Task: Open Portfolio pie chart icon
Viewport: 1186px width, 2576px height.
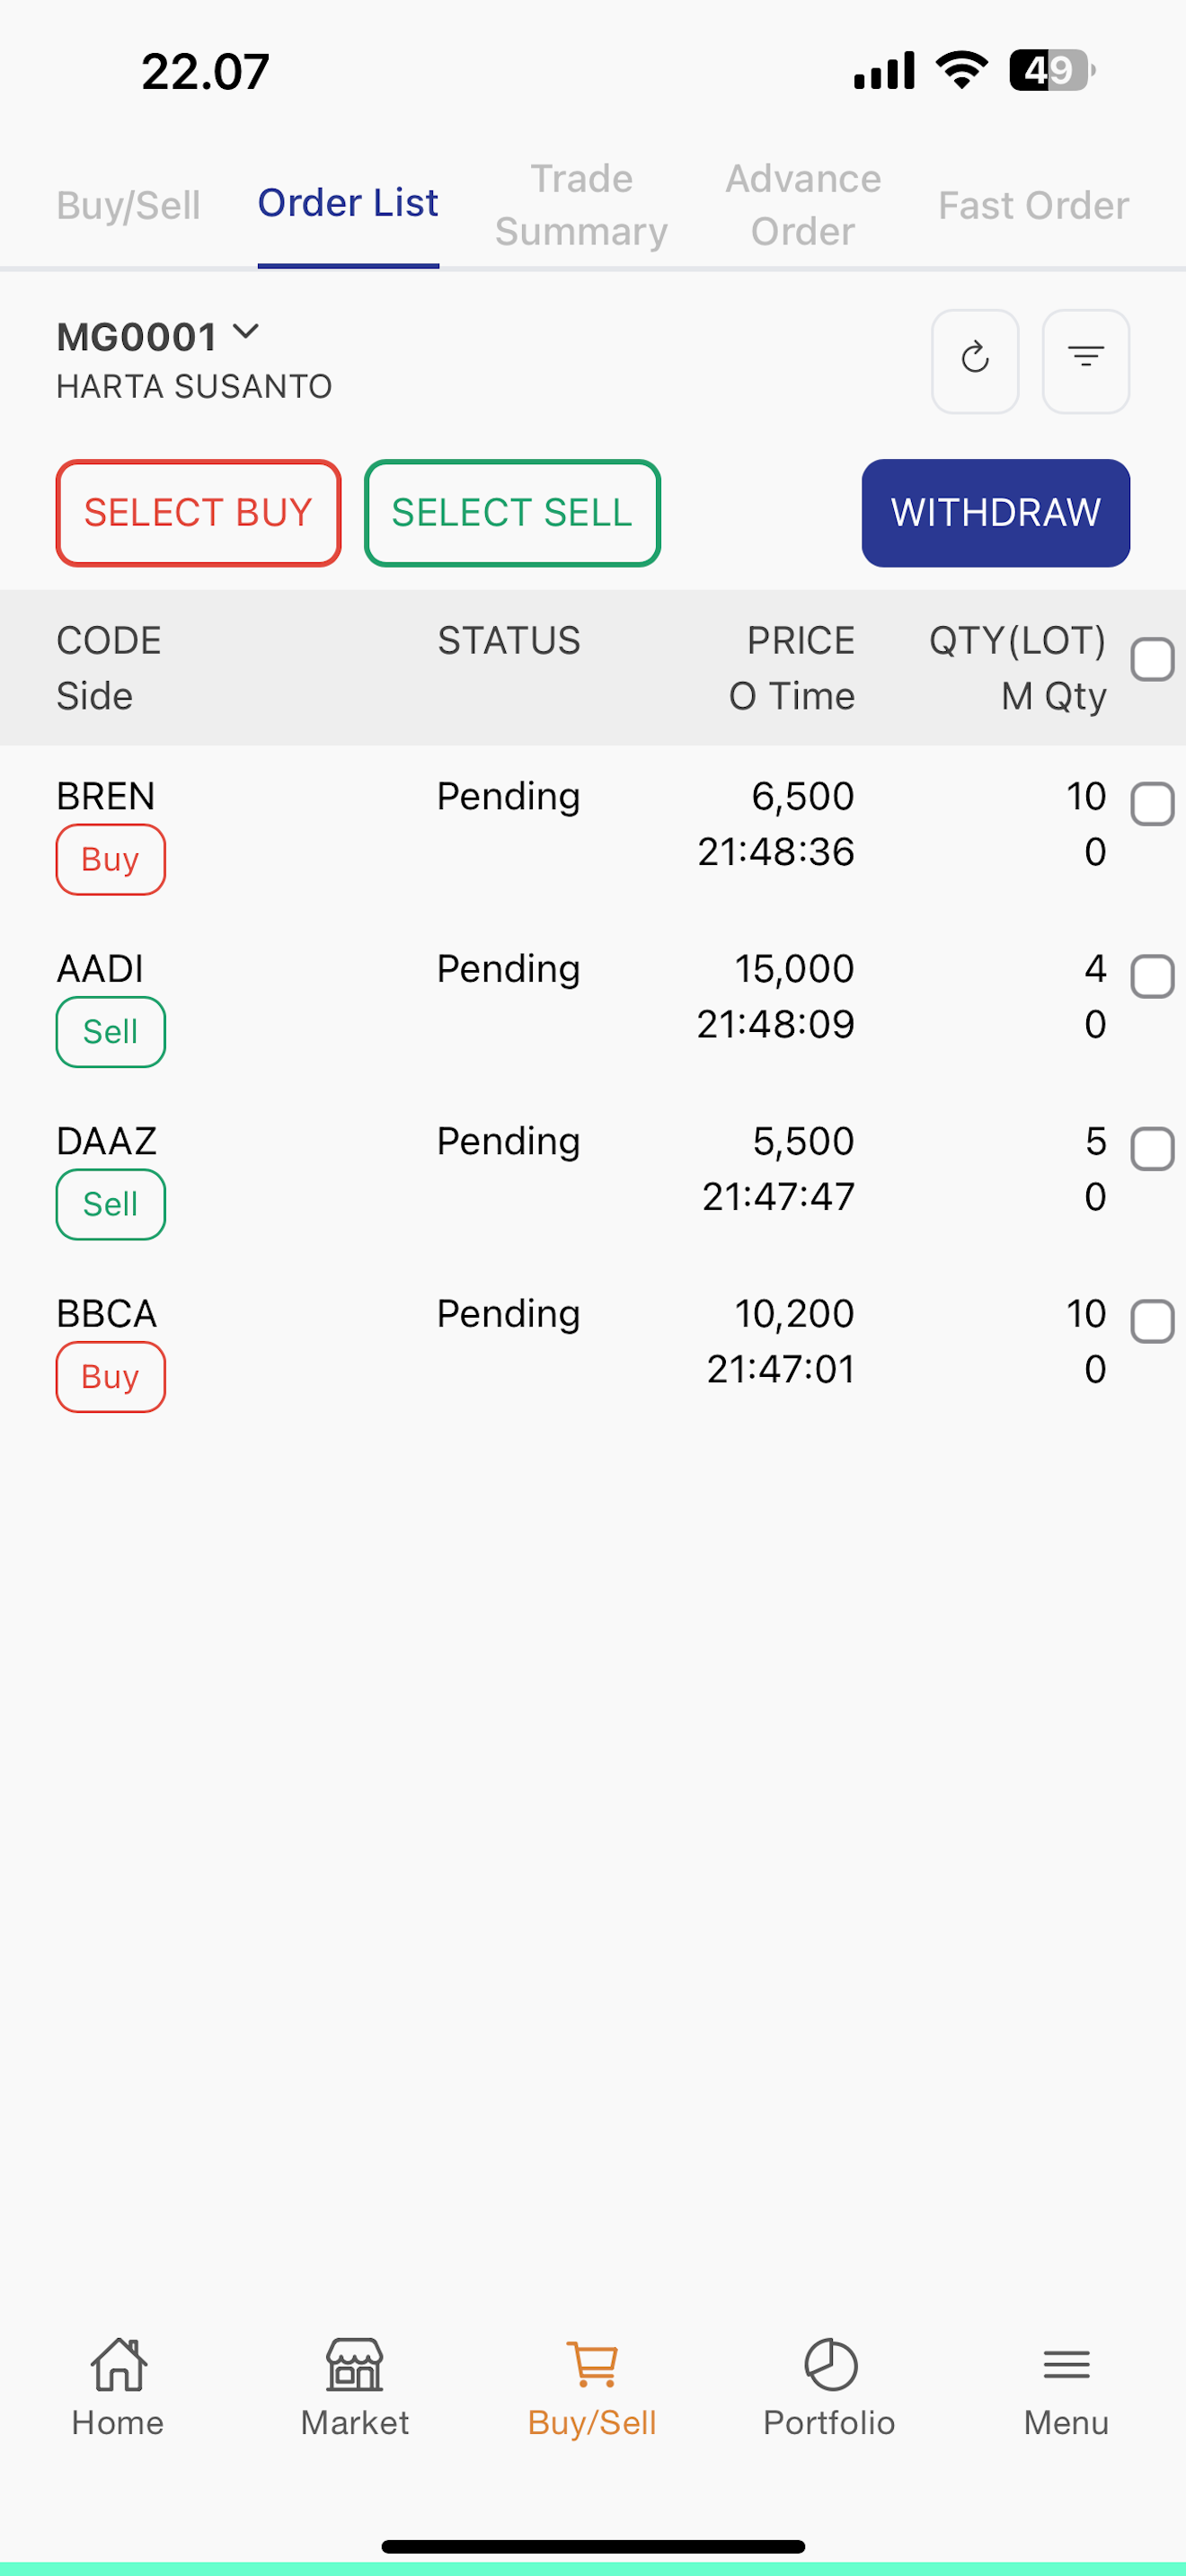Action: click(830, 2365)
